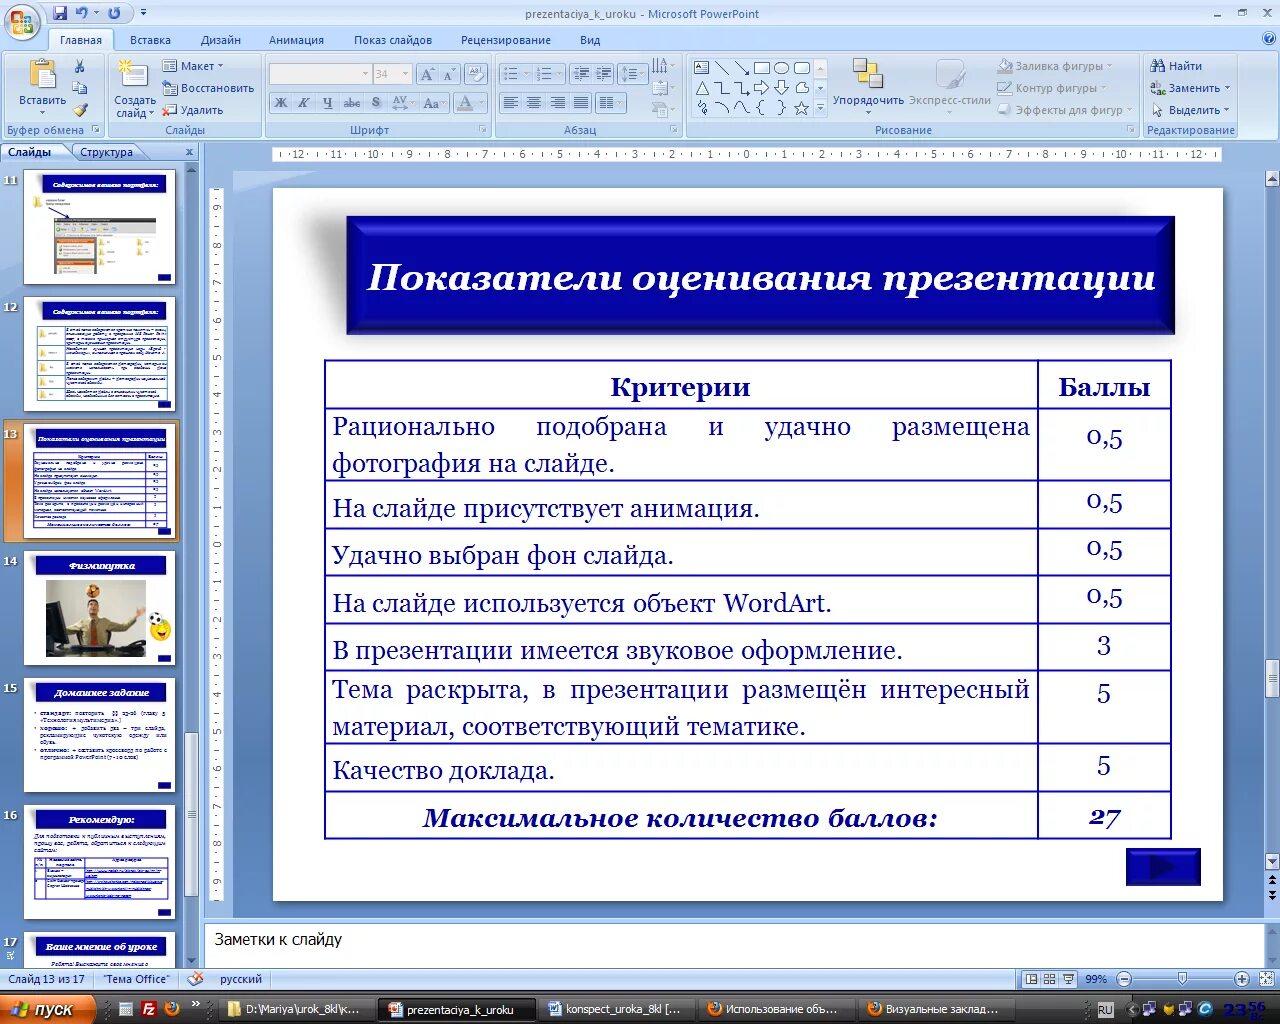Increase font size with the large A
Screen dimensions: 1280x1024
click(x=427, y=74)
